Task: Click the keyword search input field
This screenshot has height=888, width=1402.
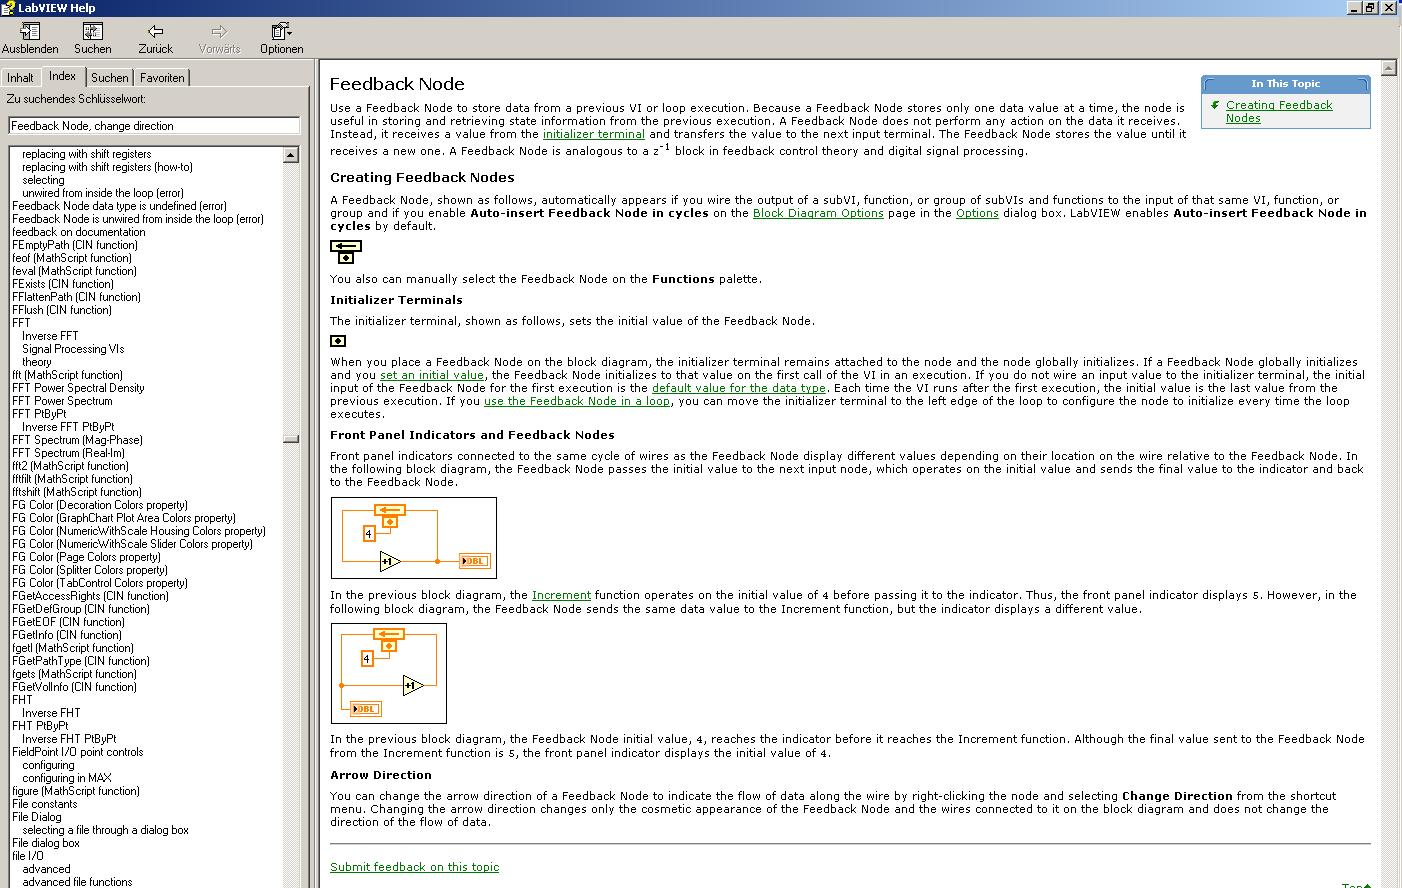Action: pos(154,126)
